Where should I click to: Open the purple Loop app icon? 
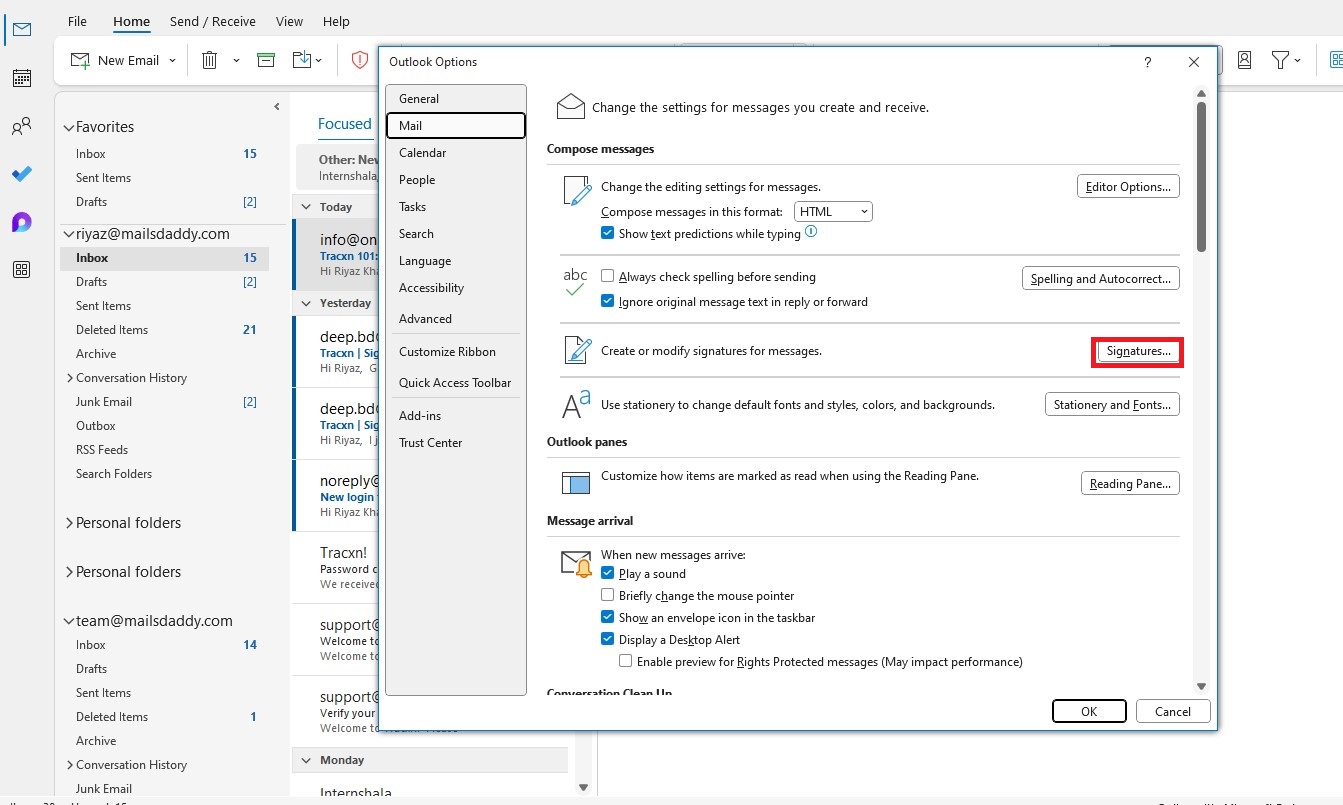pyautogui.click(x=21, y=222)
